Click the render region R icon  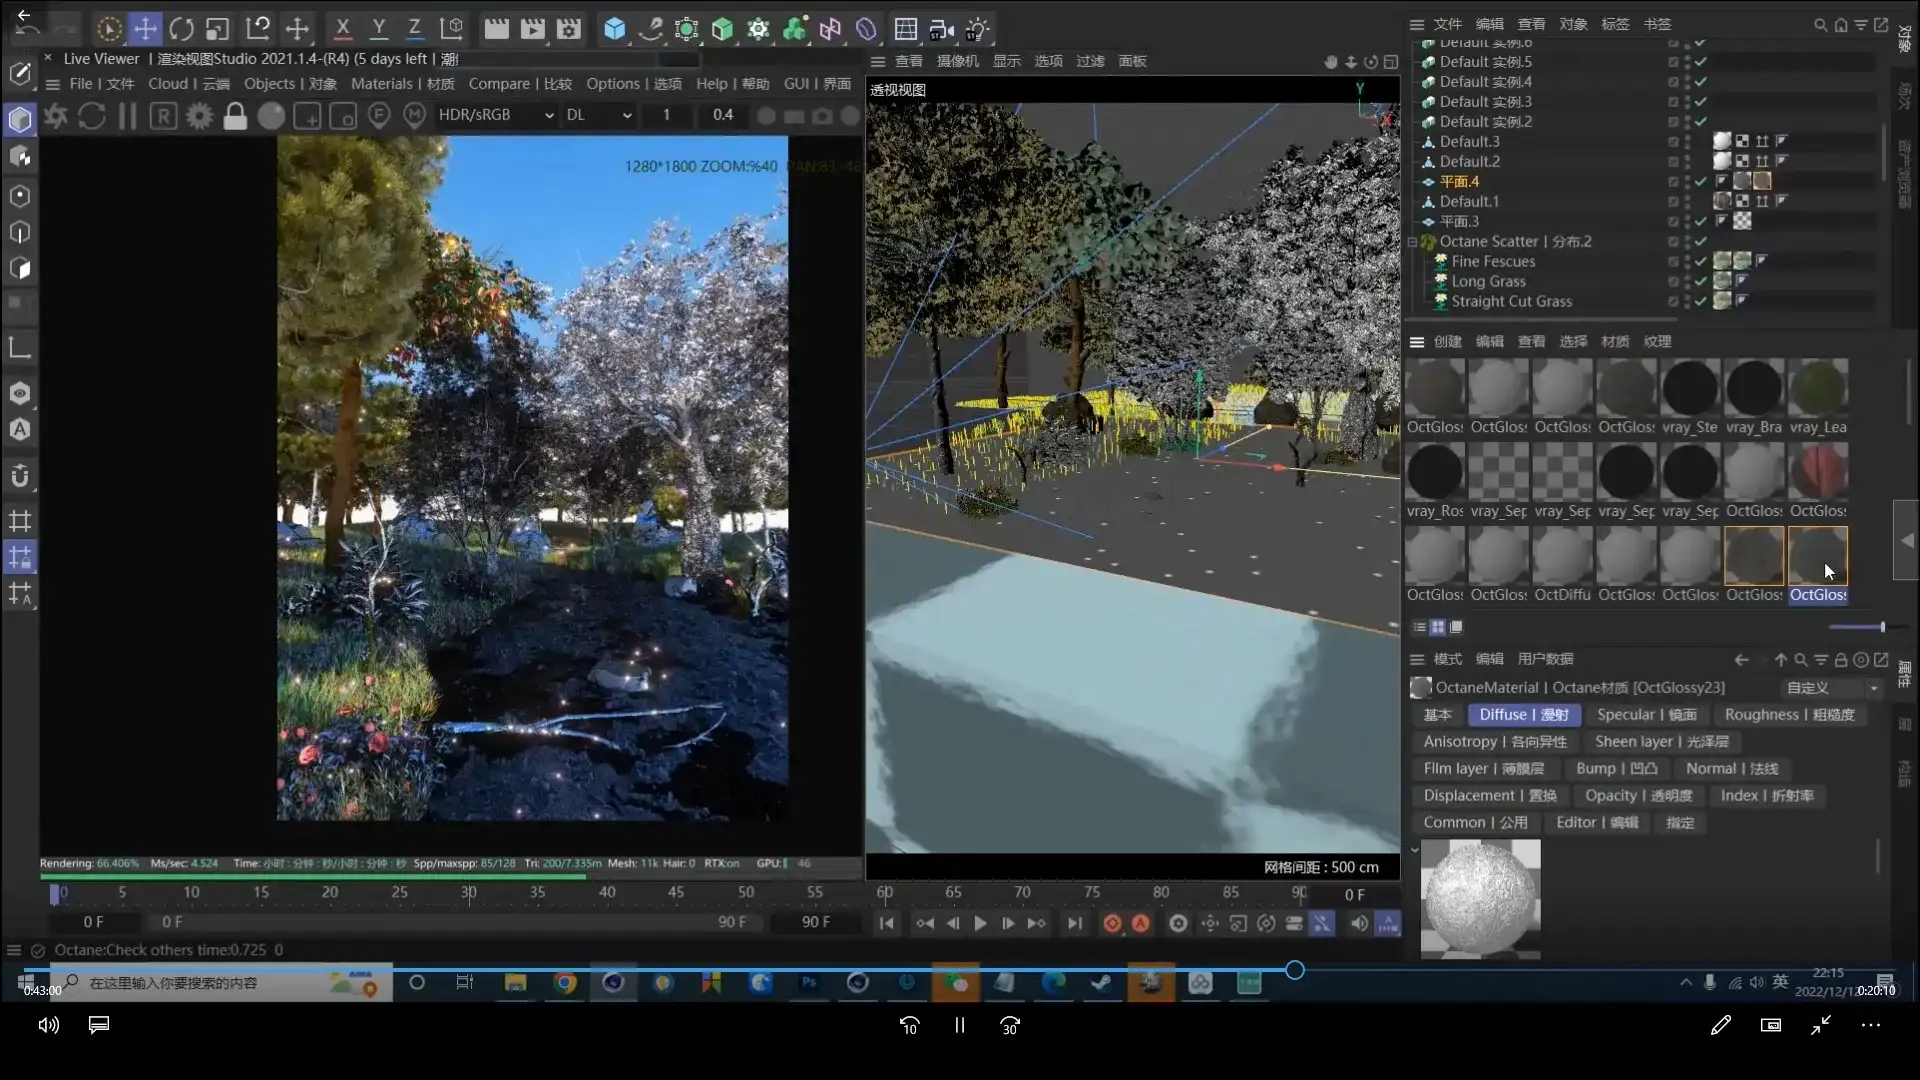coord(163,116)
